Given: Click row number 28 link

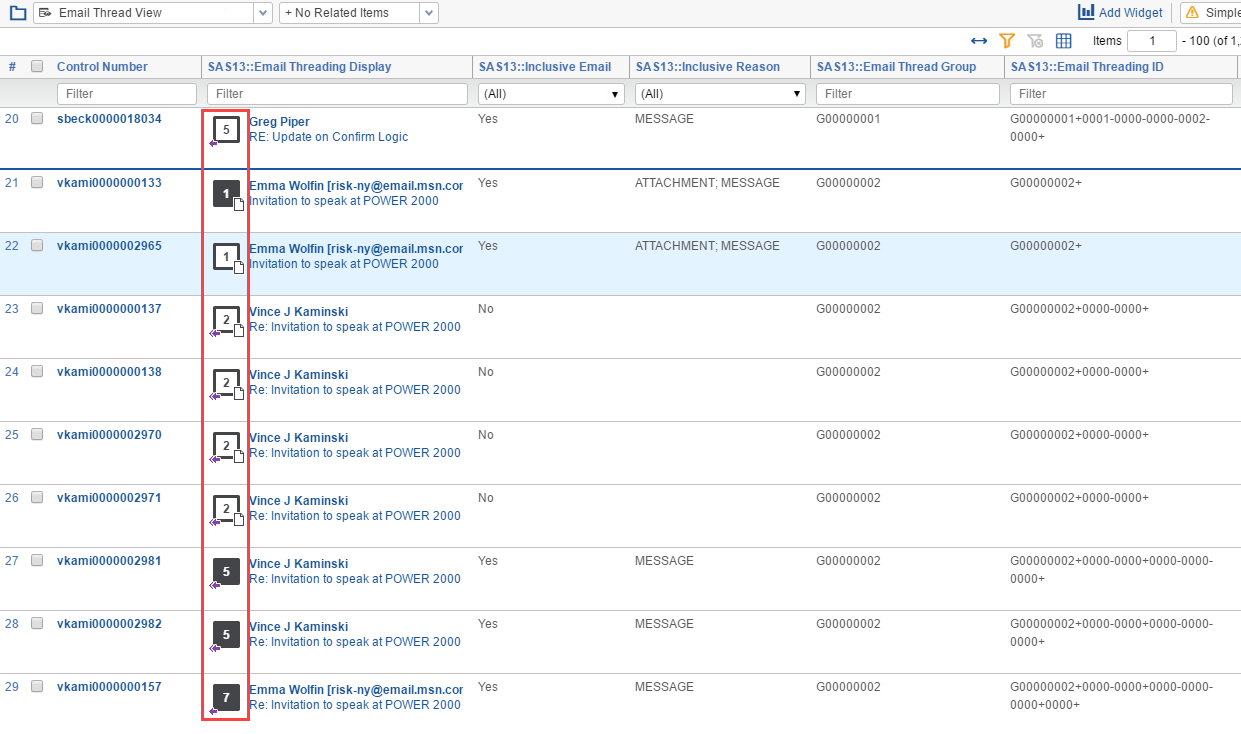Looking at the screenshot, I should point(12,624).
